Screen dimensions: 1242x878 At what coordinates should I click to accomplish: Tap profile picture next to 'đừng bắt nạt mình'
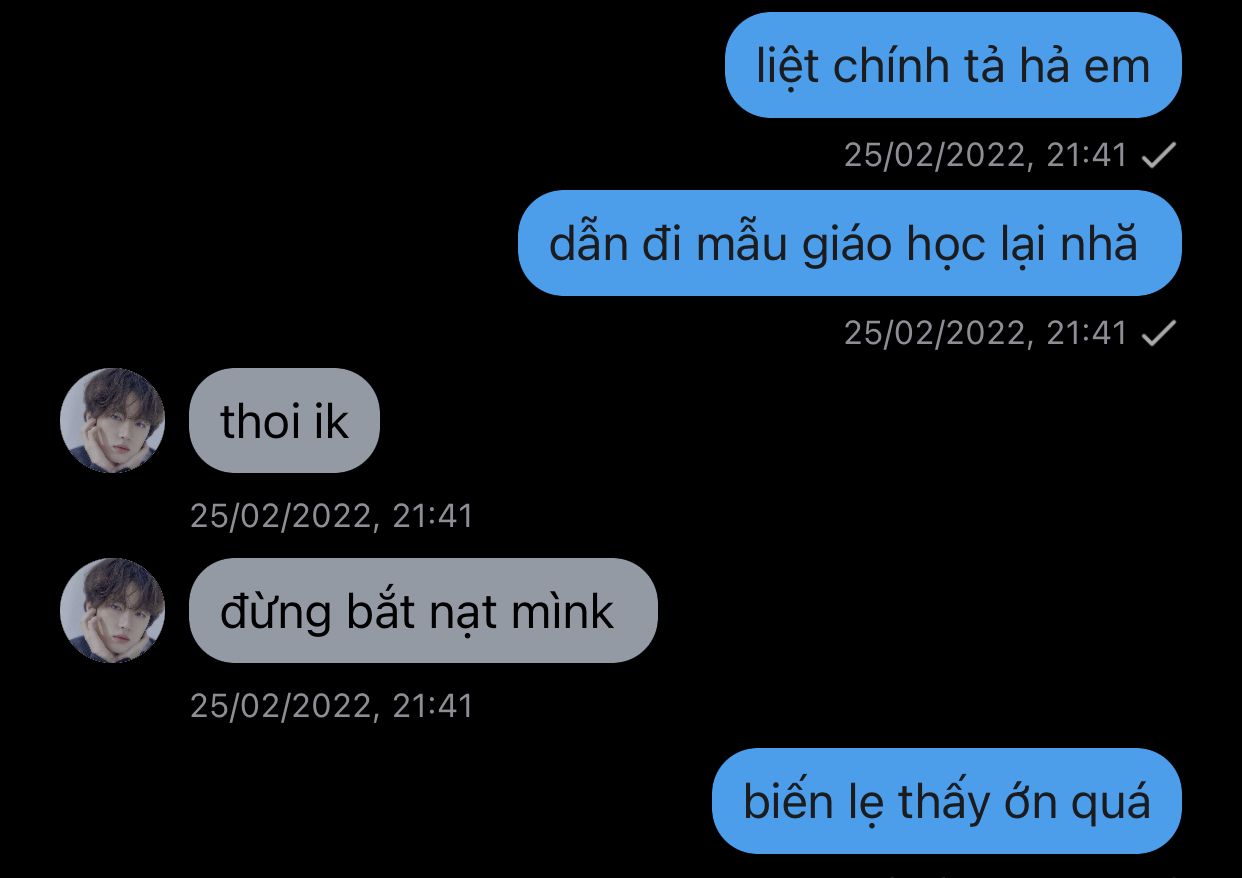pos(112,610)
